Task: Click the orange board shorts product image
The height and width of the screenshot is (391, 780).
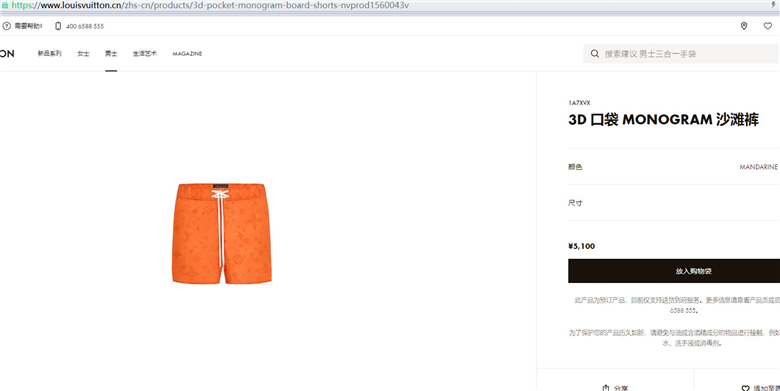Action: (222, 233)
